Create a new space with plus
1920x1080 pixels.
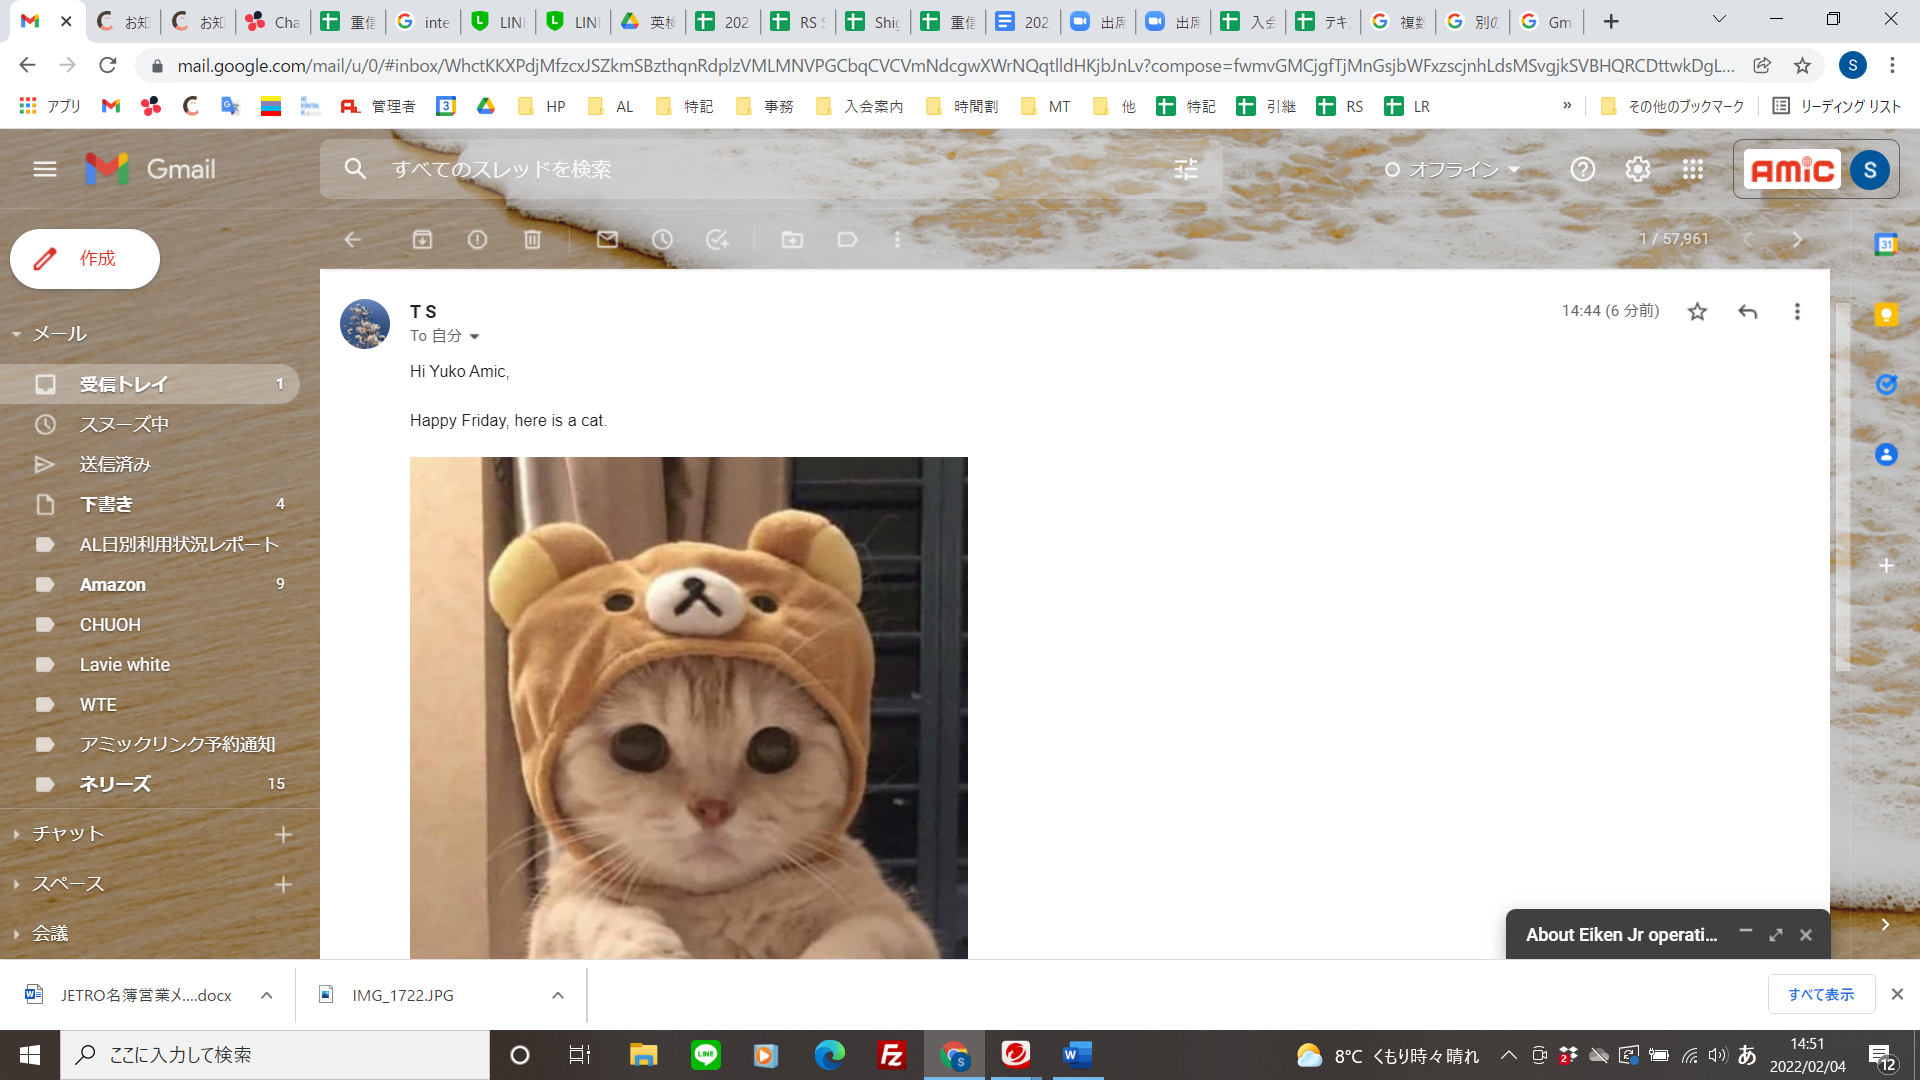(283, 884)
